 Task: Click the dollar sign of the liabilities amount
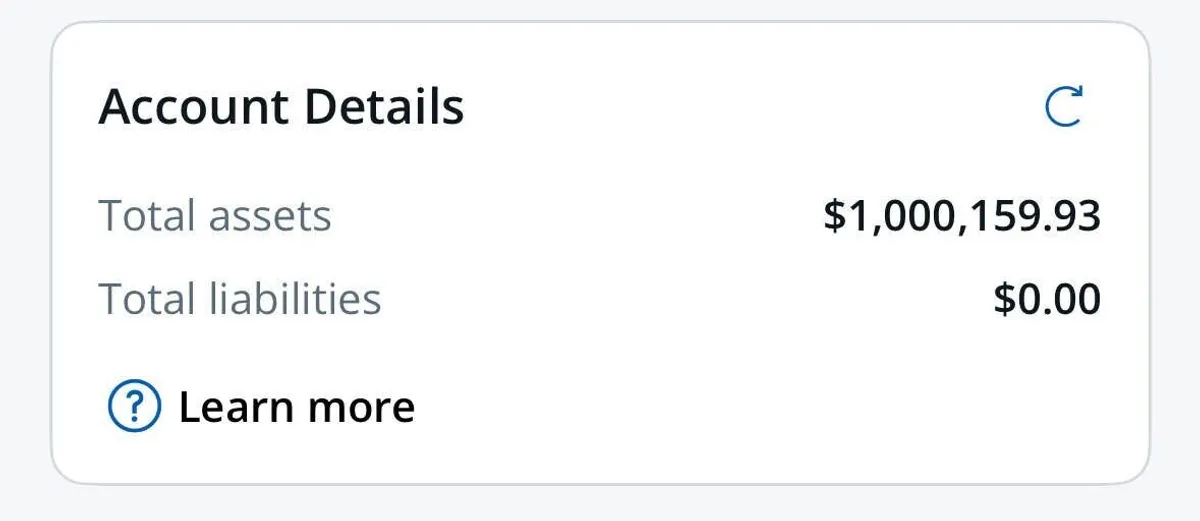pyautogui.click(x=1004, y=299)
